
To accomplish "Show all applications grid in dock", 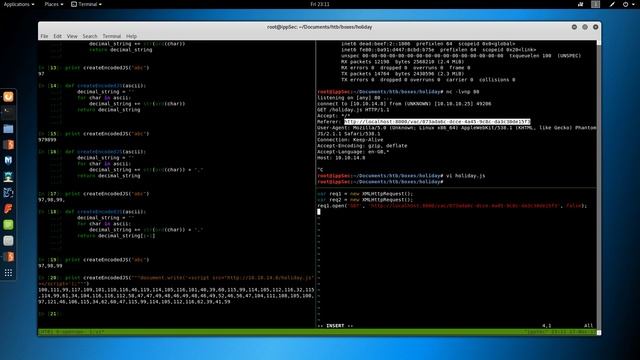I will (8, 273).
